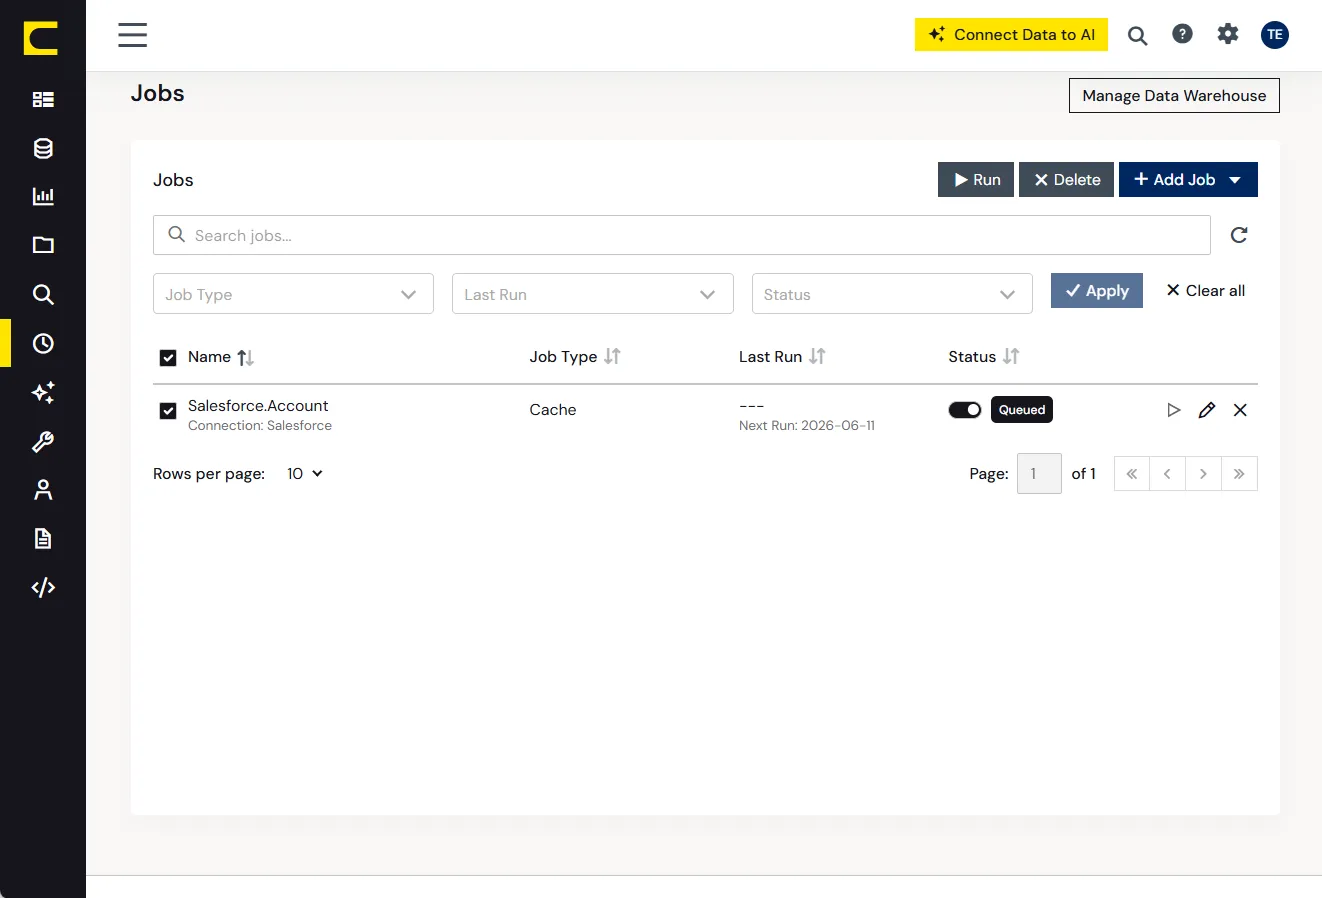Sort by Status column arrows
The height and width of the screenshot is (898, 1322).
click(x=1011, y=356)
